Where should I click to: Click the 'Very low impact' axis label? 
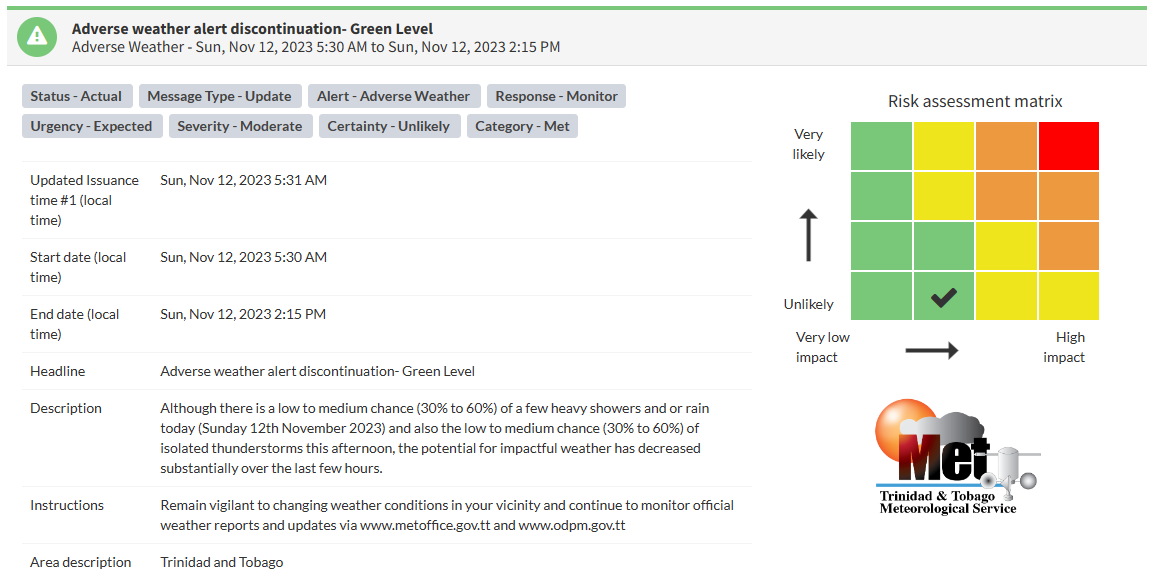822,347
